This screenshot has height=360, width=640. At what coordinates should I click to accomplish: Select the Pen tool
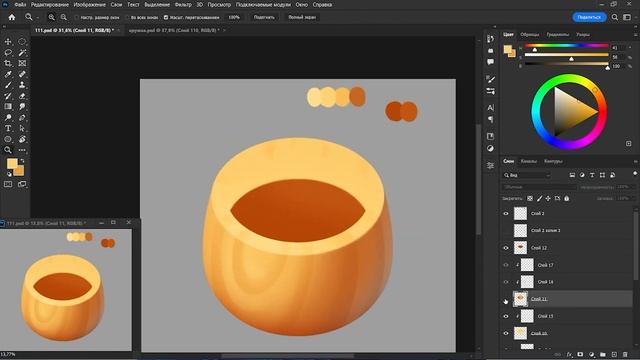[22, 118]
